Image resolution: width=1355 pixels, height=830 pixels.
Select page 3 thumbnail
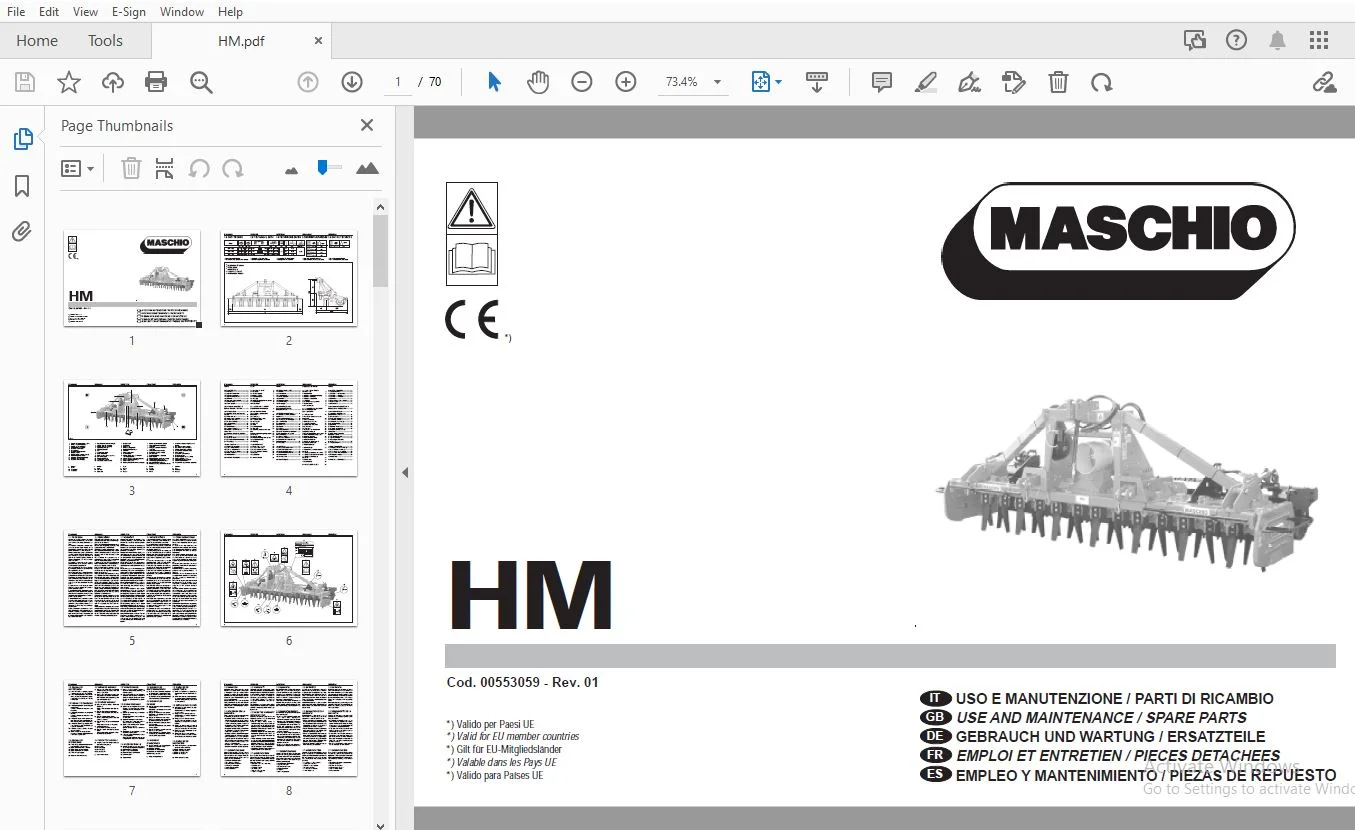[x=132, y=428]
